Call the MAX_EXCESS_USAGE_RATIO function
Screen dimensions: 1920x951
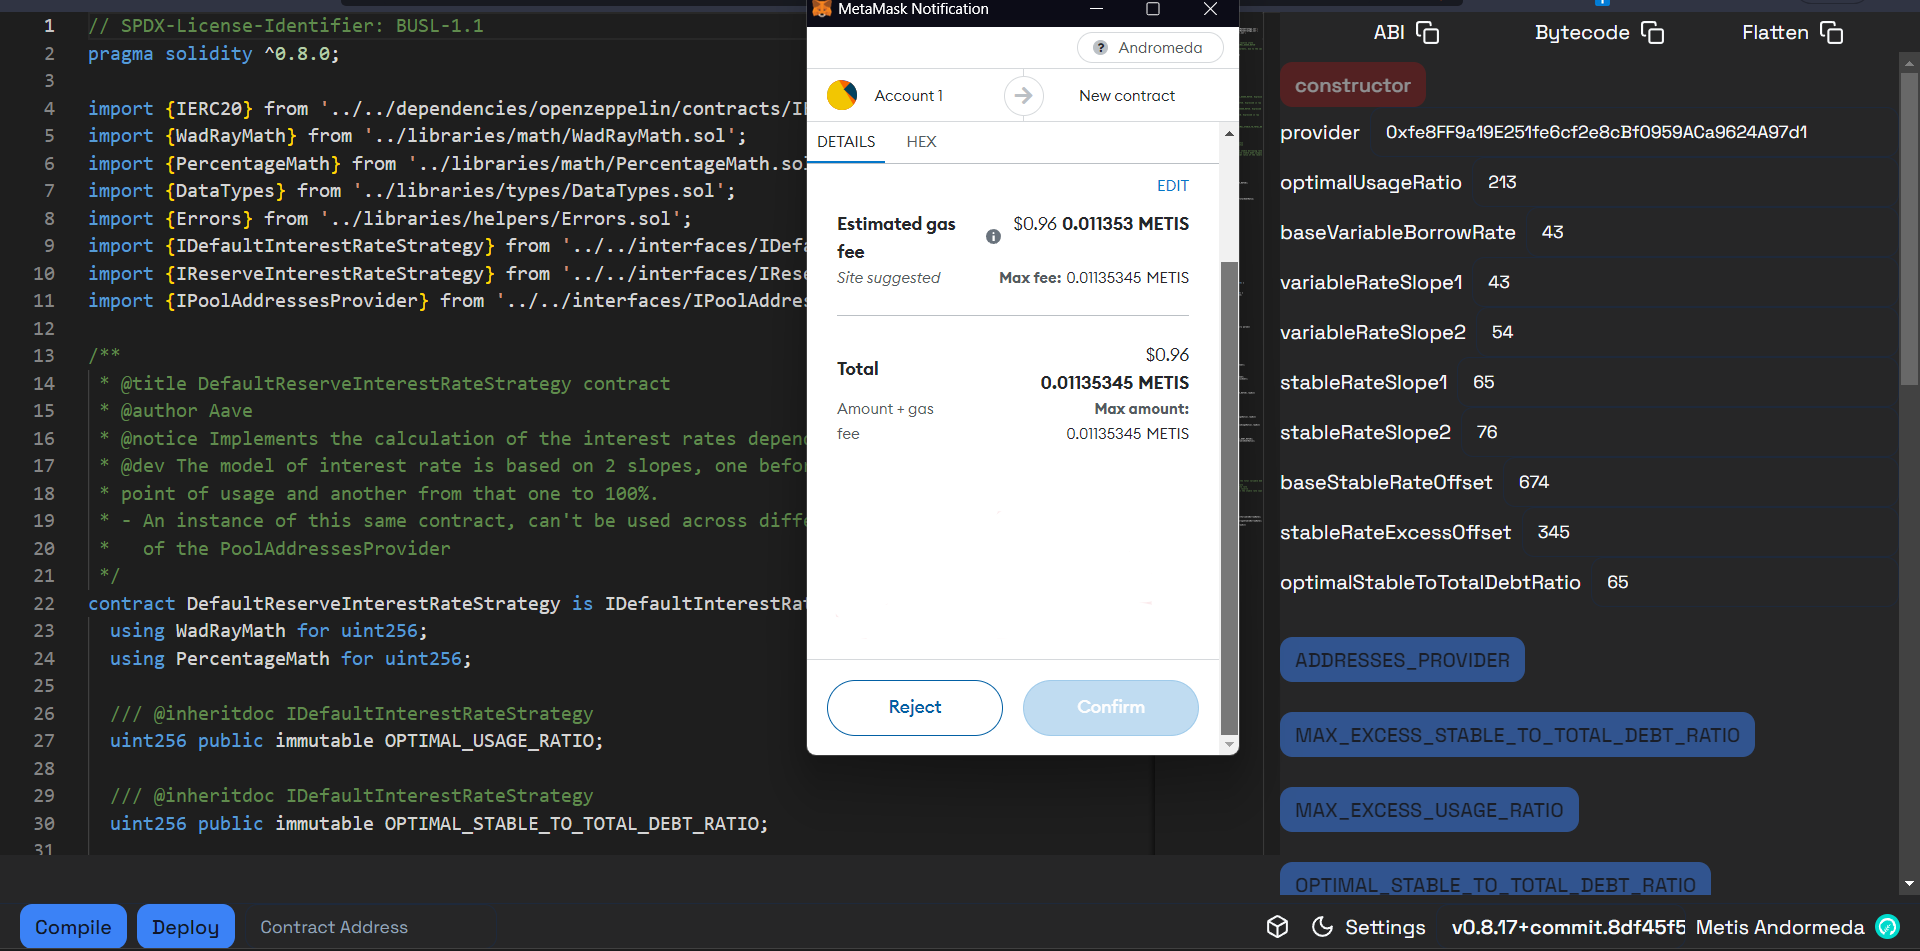click(1429, 810)
